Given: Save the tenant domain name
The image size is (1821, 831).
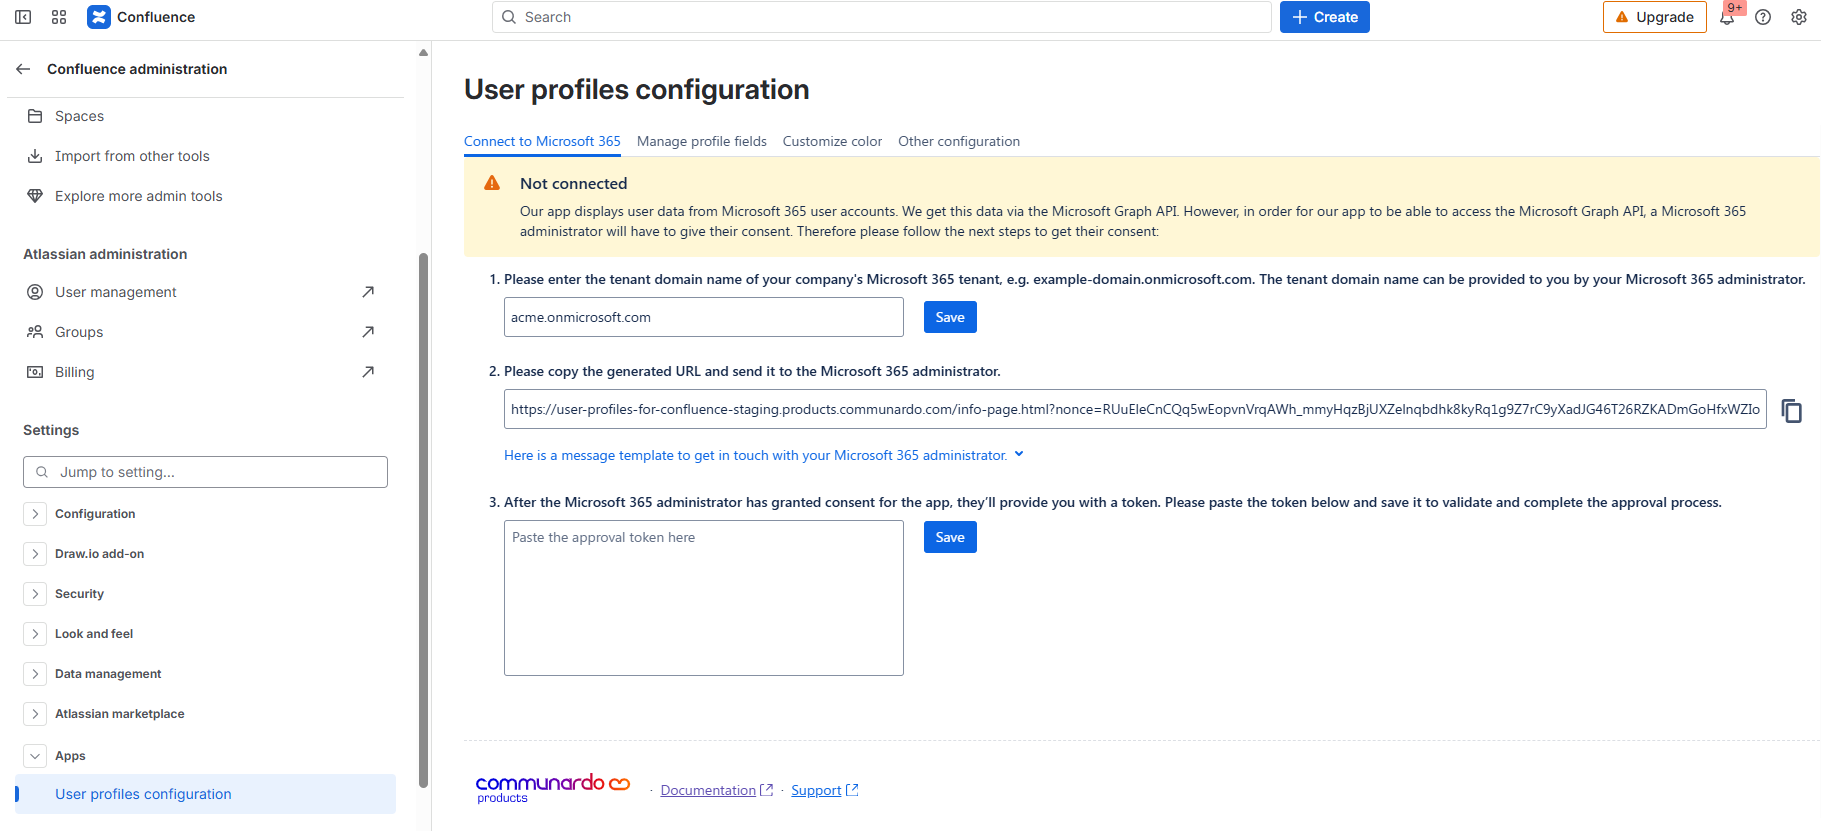Looking at the screenshot, I should click(x=949, y=317).
